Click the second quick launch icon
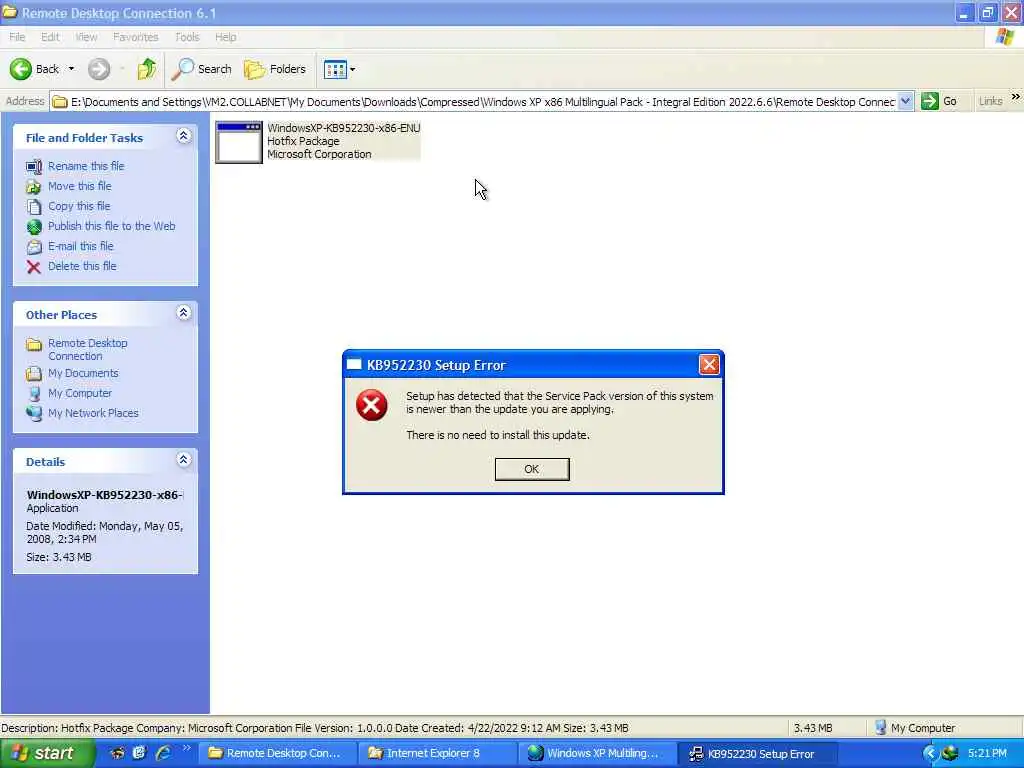The image size is (1024, 768). coord(139,753)
